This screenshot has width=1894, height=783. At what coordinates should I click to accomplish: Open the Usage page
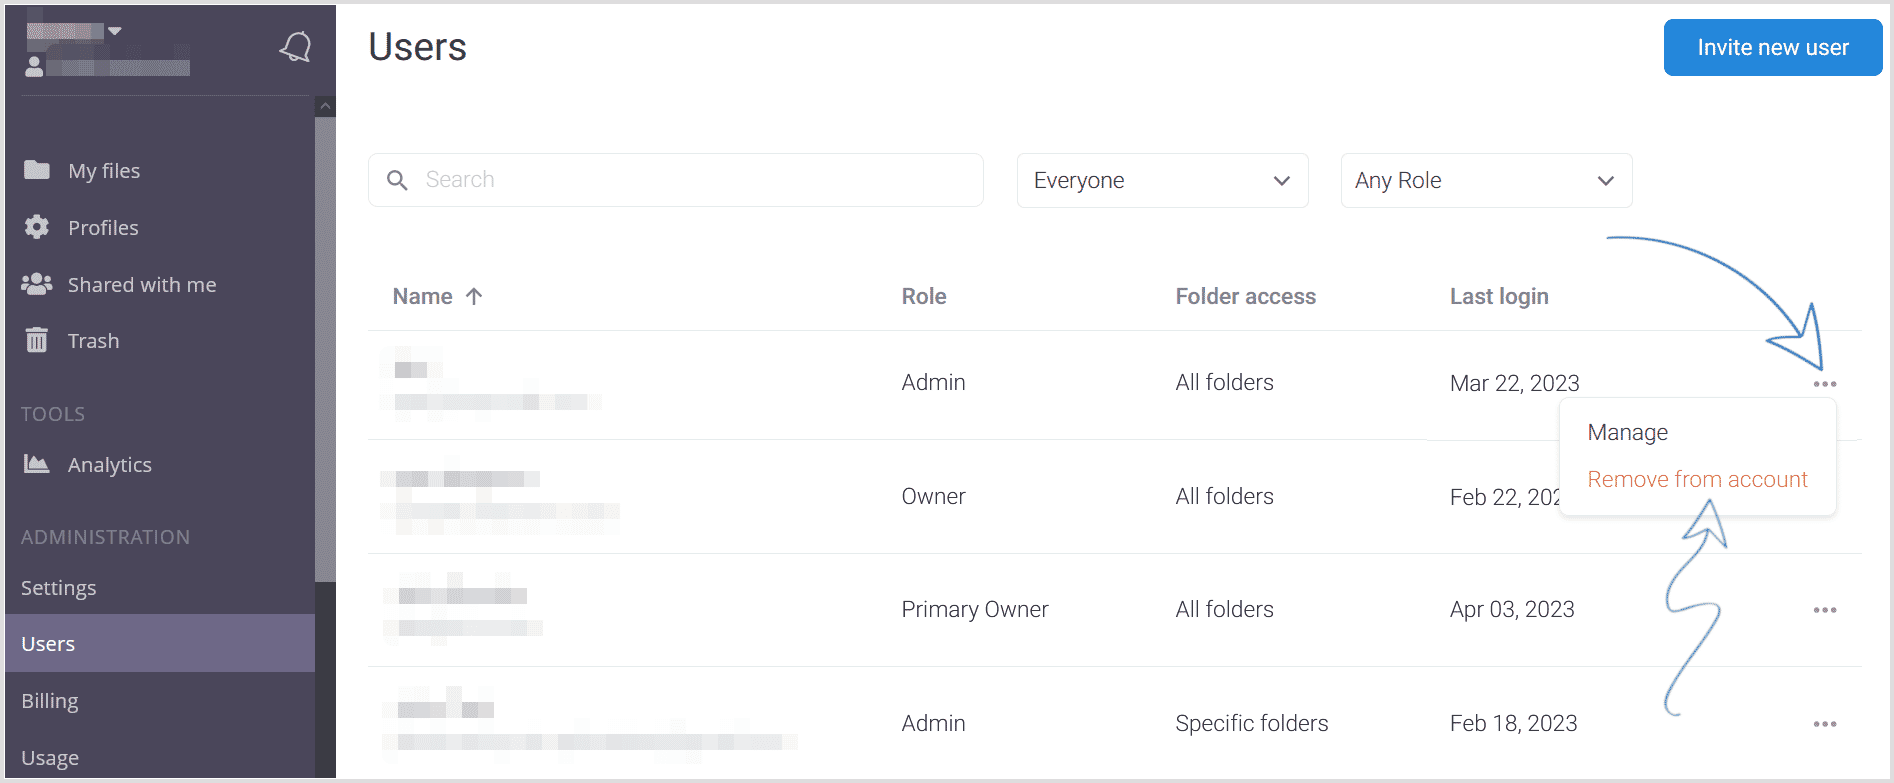tap(50, 758)
